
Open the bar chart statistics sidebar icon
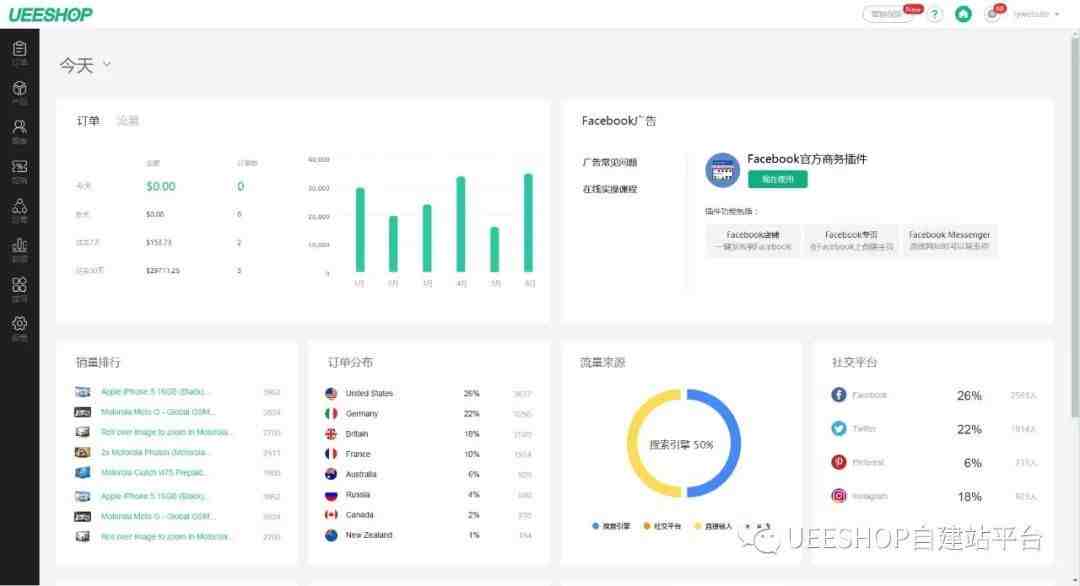point(19,248)
